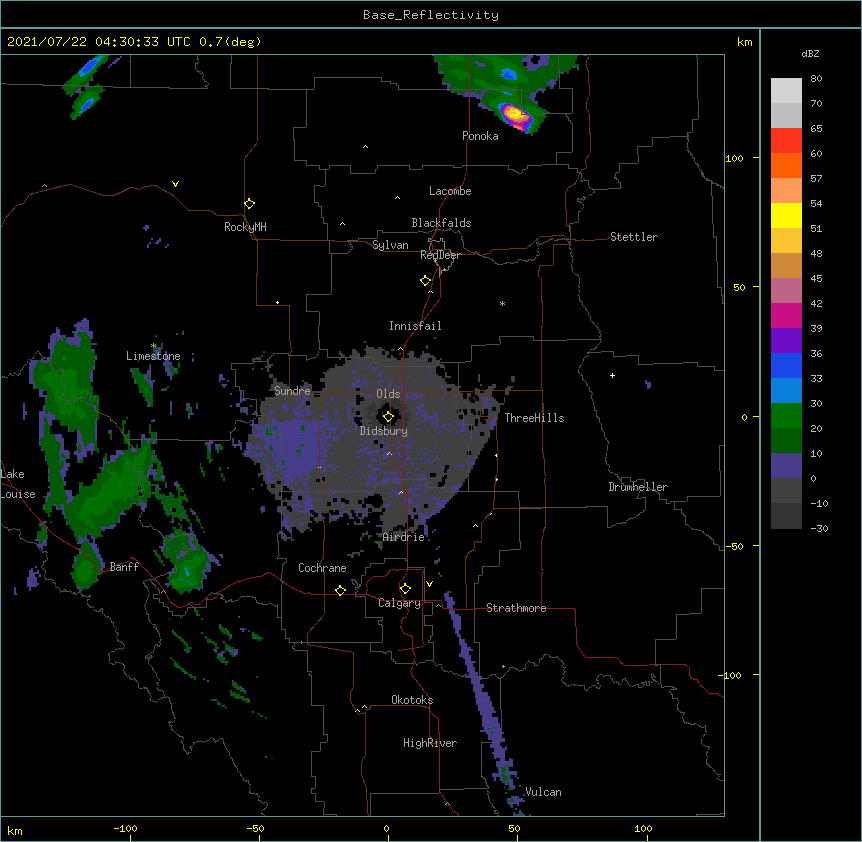Click the right axis -50 km tick label
The height and width of the screenshot is (842, 862).
734,546
